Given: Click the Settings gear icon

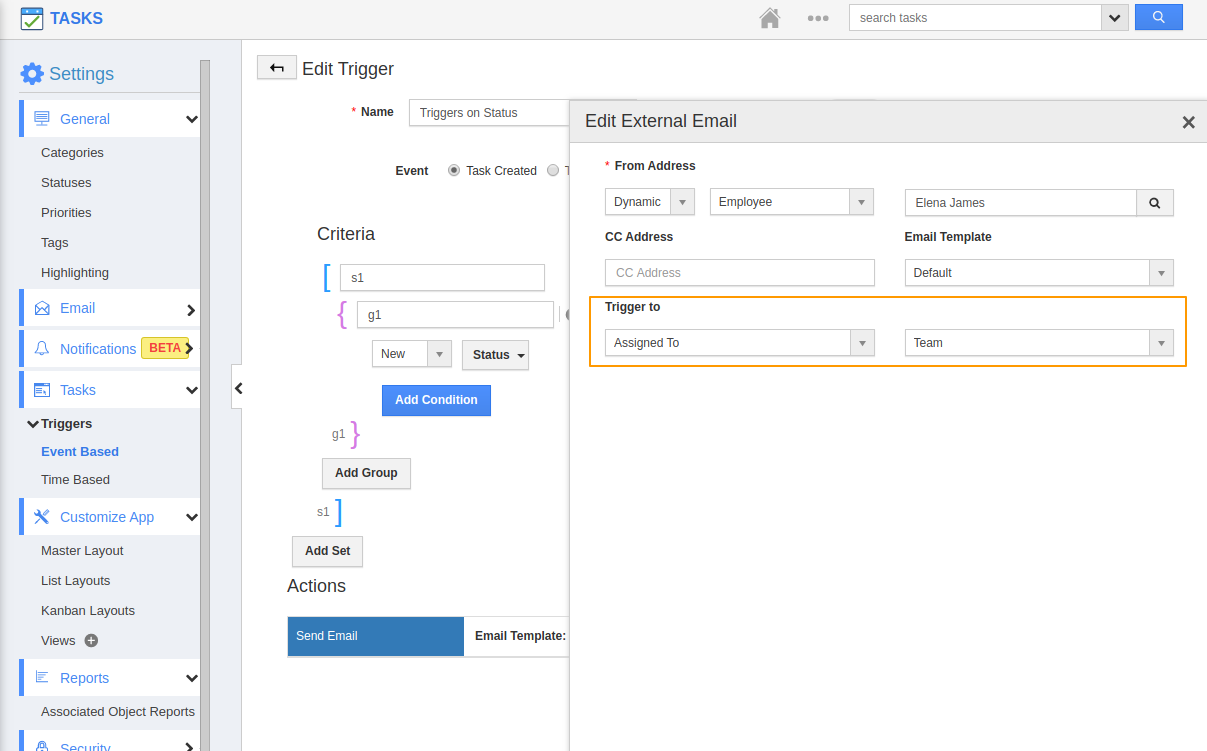Looking at the screenshot, I should click(32, 74).
